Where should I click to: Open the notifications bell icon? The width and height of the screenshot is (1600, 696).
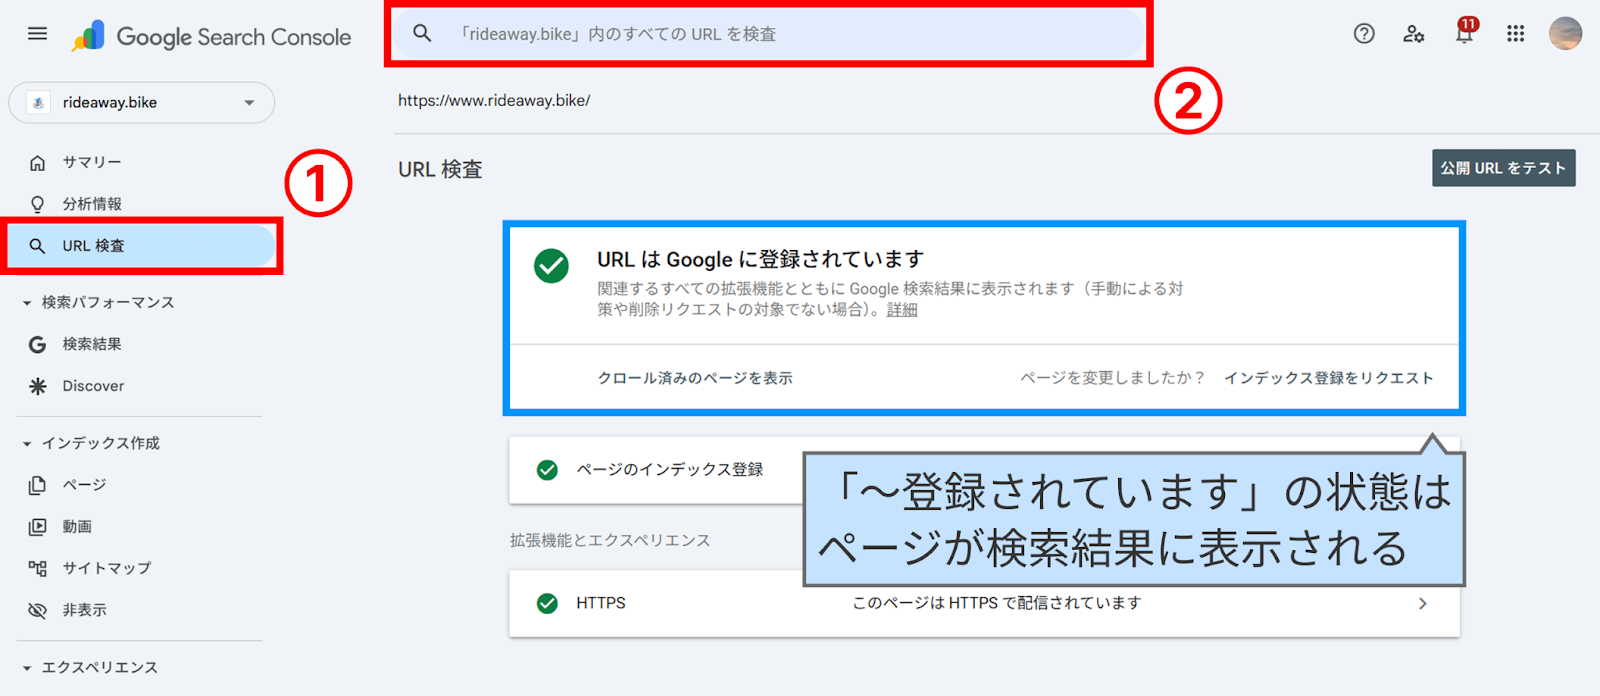1464,33
